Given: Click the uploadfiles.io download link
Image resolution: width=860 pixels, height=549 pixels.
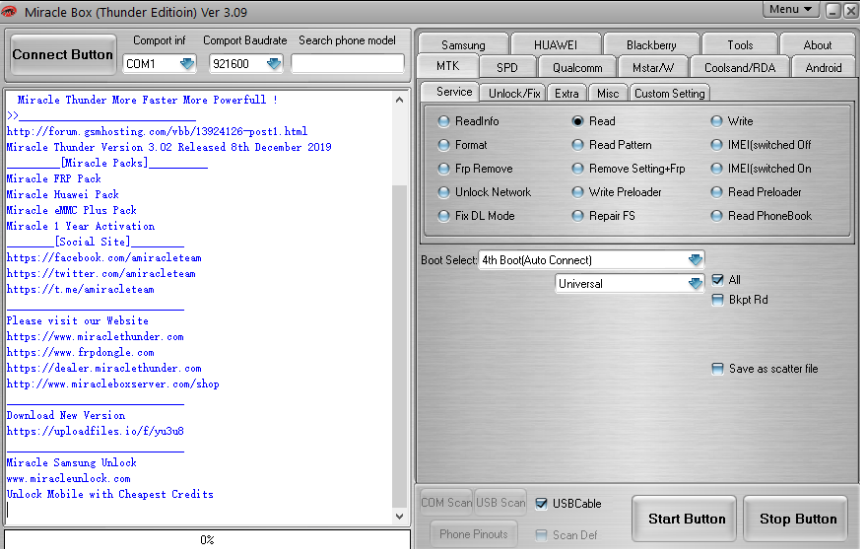Looking at the screenshot, I should tap(95, 431).
